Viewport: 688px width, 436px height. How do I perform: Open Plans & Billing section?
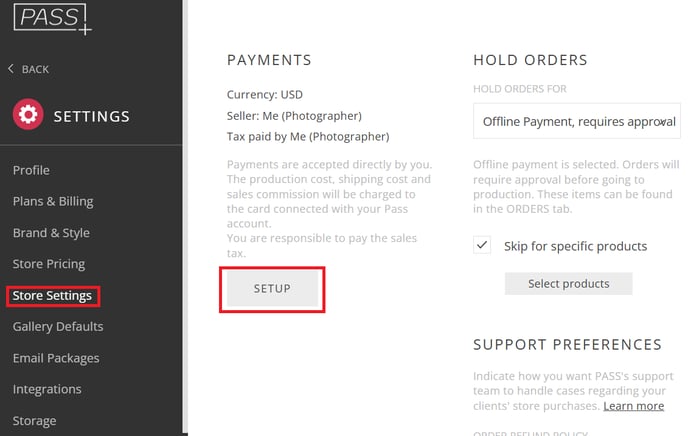pos(53,201)
